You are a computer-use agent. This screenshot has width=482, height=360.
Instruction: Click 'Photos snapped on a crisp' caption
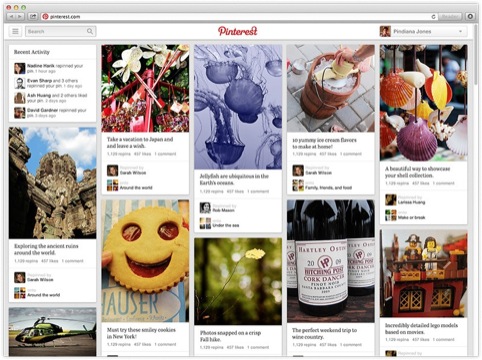230,336
